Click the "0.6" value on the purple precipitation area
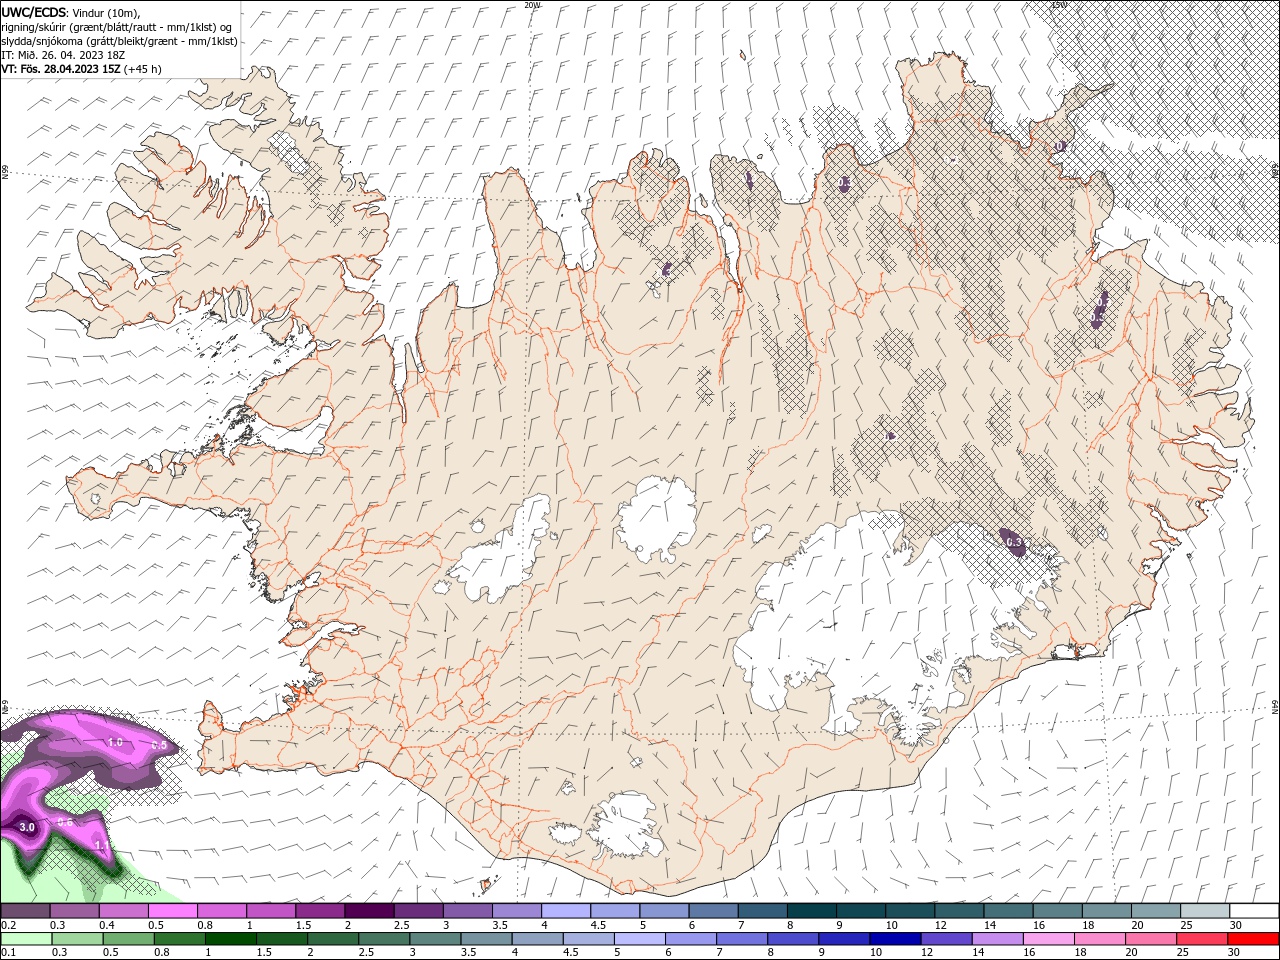The height and width of the screenshot is (960, 1280). (65, 821)
